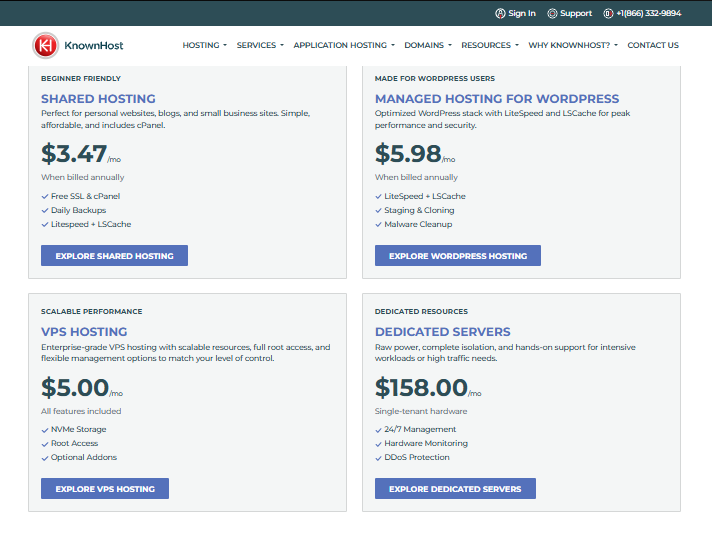Screen dimensions: 712x536
Task: Click Explore VPS Hosting button
Action: point(105,489)
